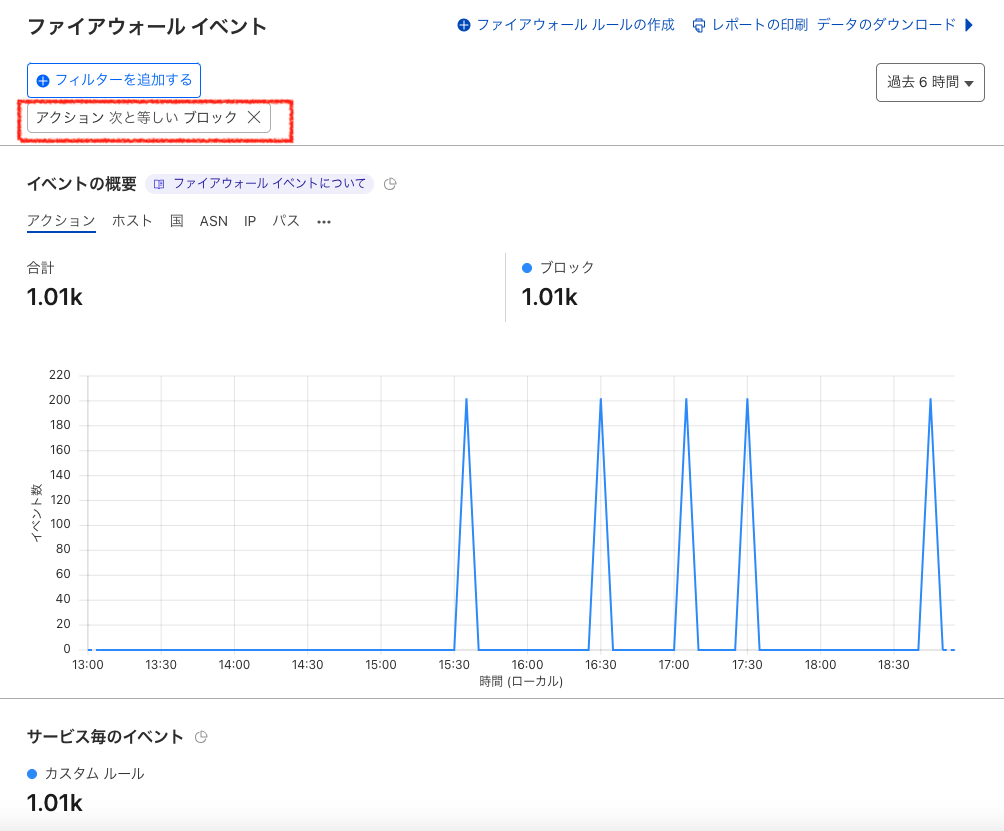
Task: Open the ASN tab
Action: pos(213,221)
